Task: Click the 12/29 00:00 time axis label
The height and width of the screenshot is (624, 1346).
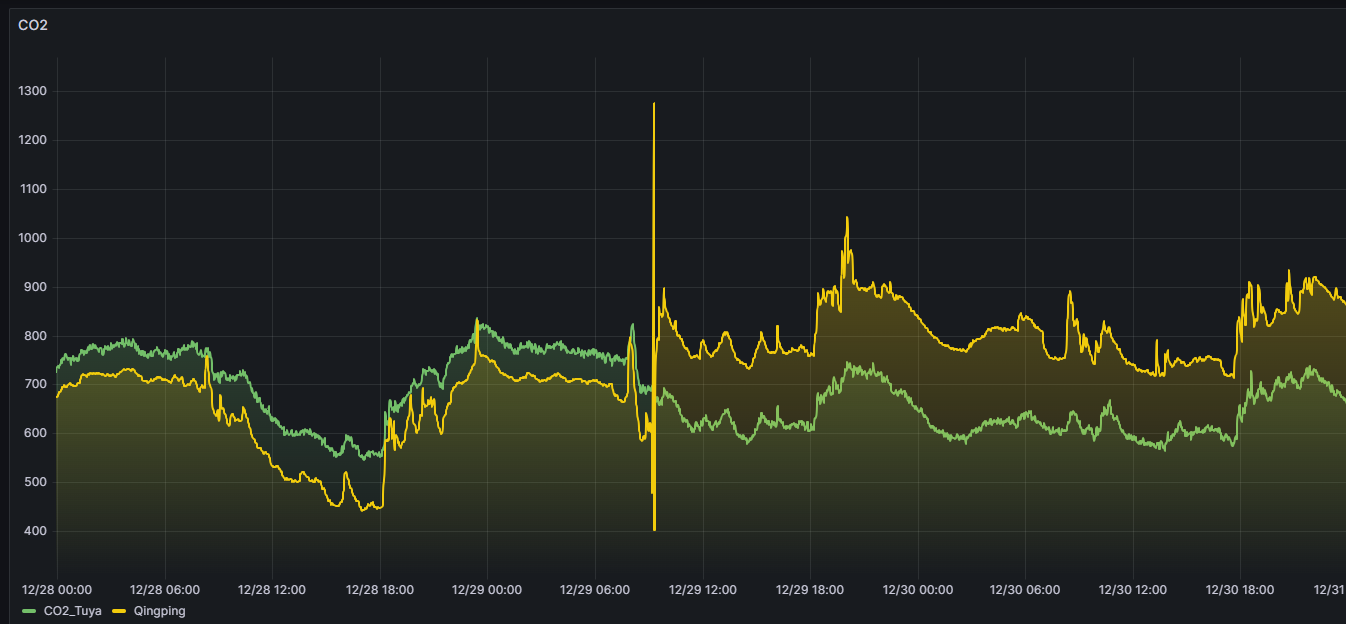Action: point(487,590)
